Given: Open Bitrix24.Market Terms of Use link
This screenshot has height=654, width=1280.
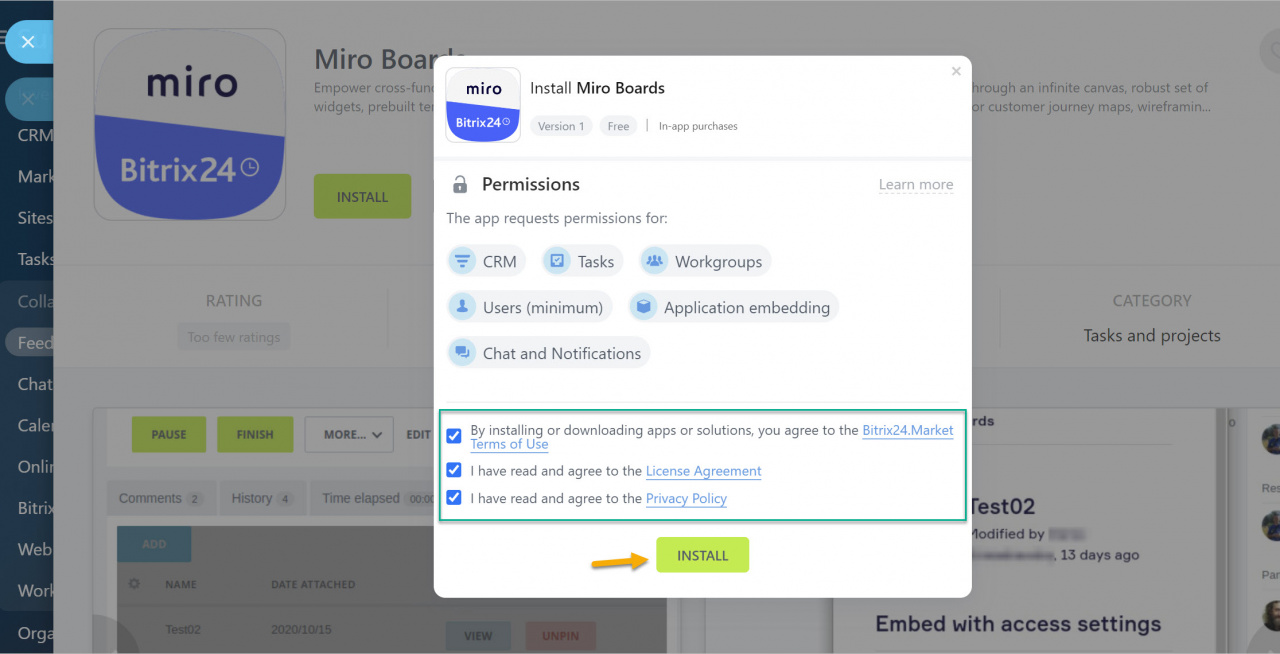Looking at the screenshot, I should tap(712, 437).
